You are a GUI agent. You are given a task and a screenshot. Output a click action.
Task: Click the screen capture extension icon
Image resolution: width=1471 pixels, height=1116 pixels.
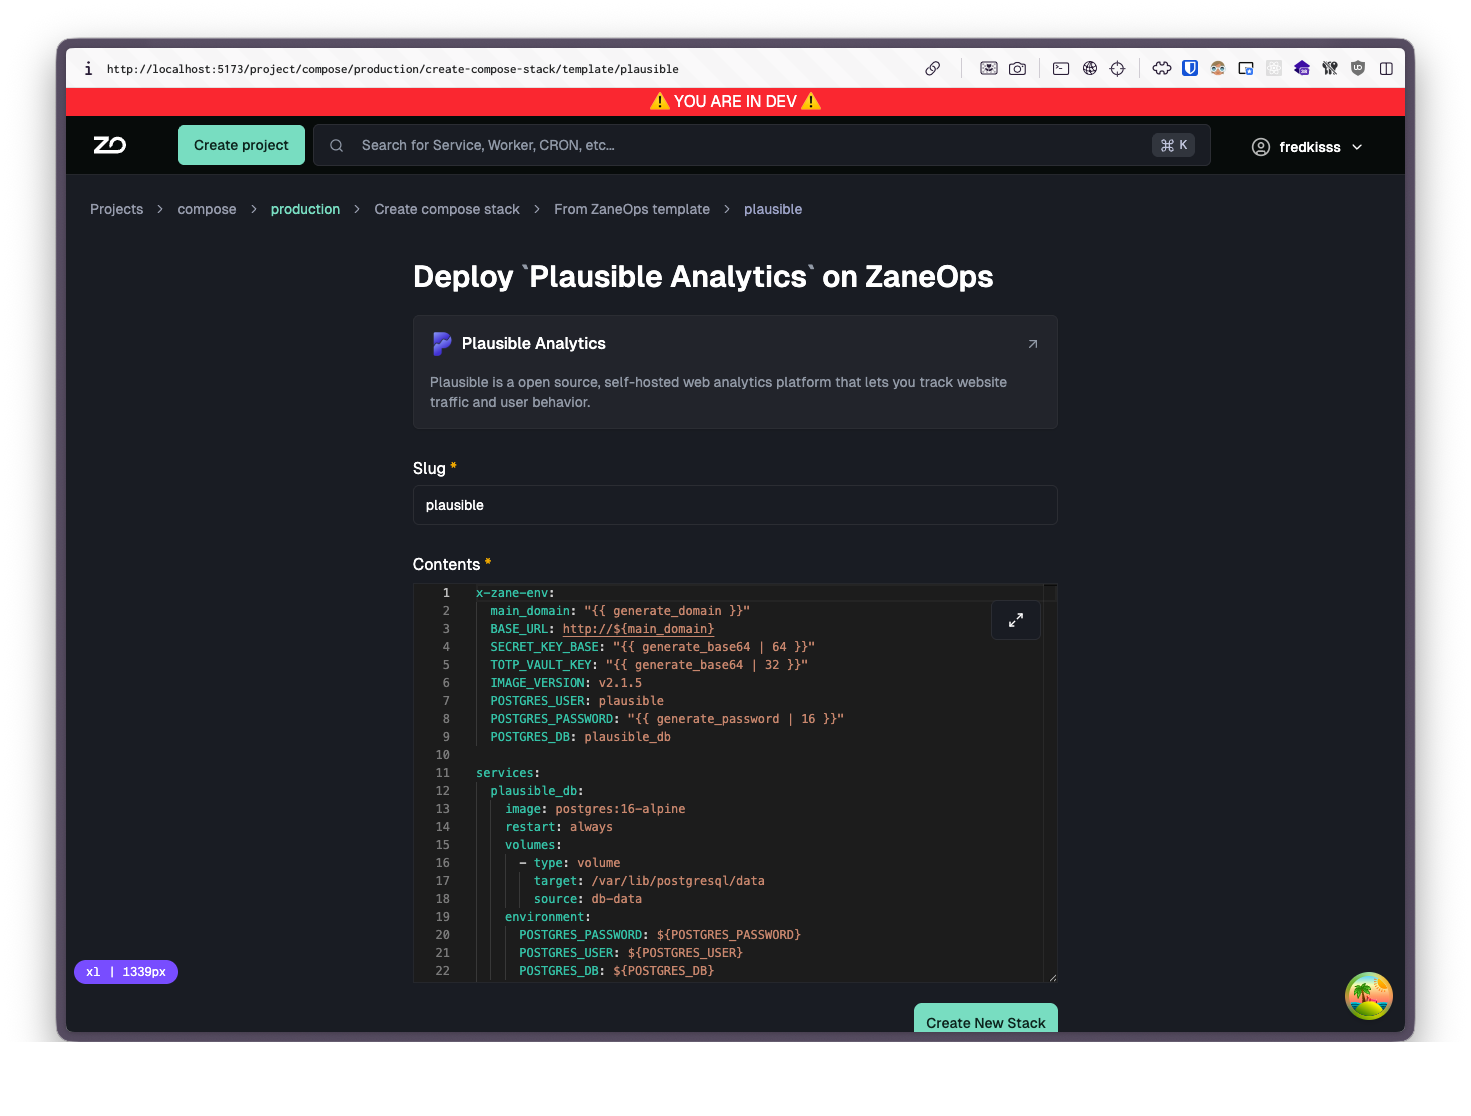pos(1246,68)
